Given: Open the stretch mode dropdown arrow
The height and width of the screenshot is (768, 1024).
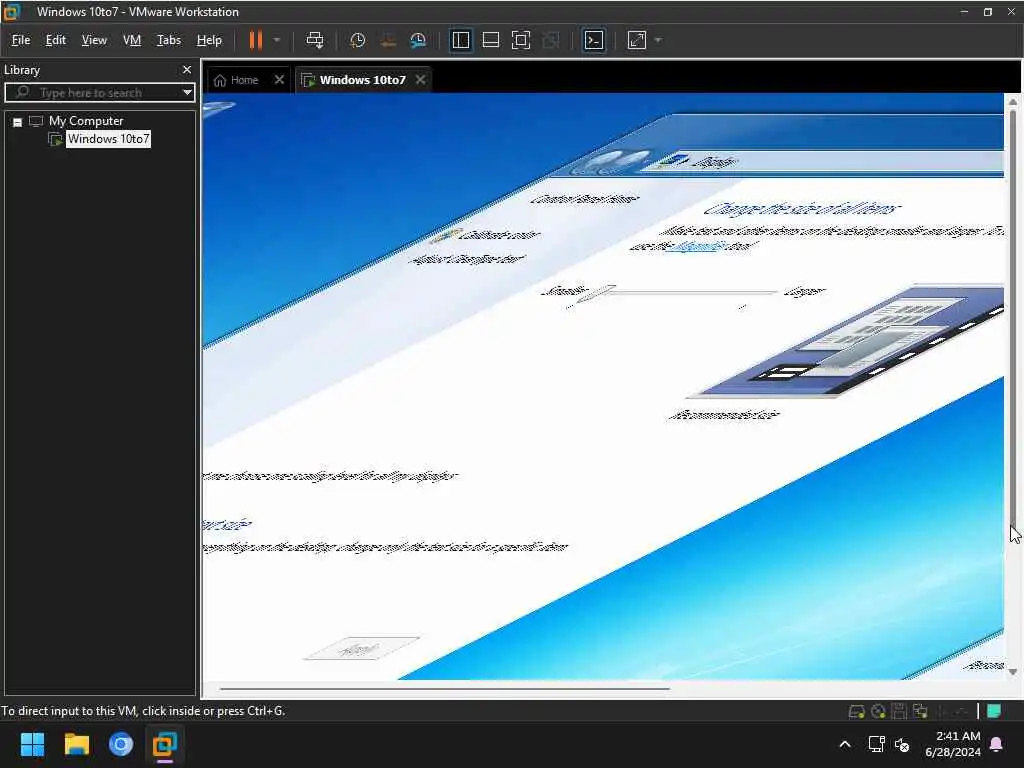Looking at the screenshot, I should pos(658,40).
